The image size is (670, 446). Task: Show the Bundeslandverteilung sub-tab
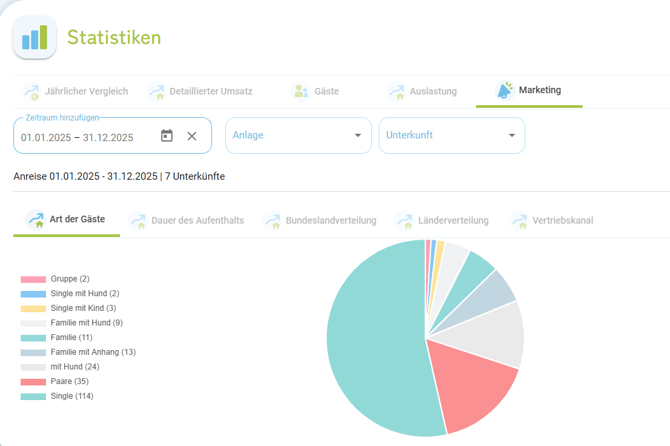(x=320, y=220)
